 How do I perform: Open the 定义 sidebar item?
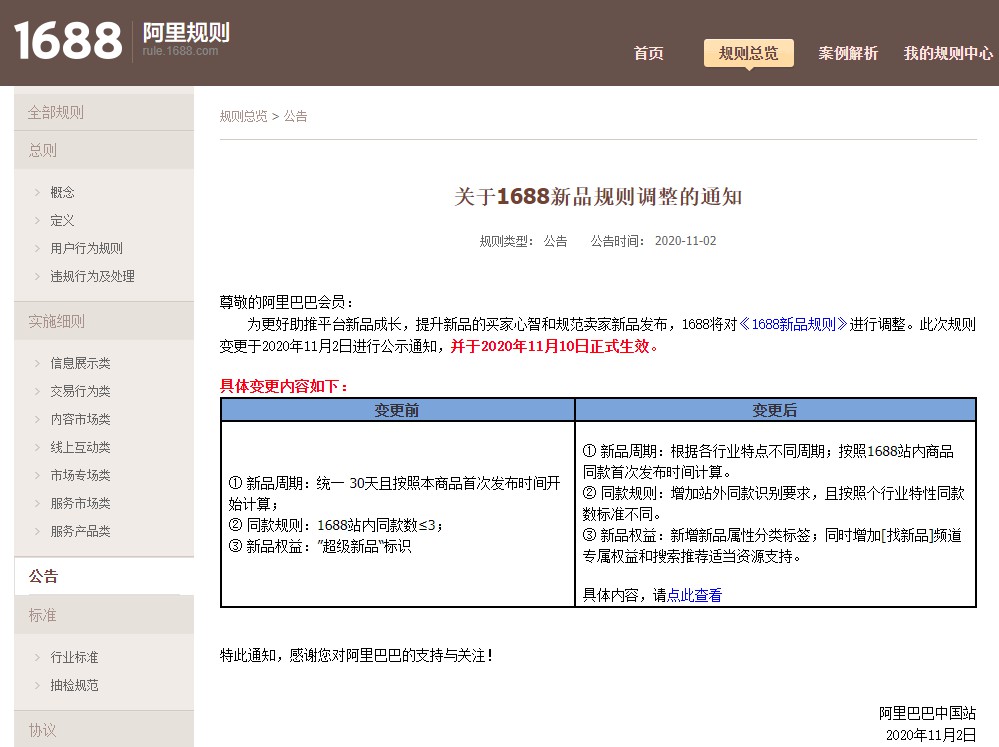(62, 221)
